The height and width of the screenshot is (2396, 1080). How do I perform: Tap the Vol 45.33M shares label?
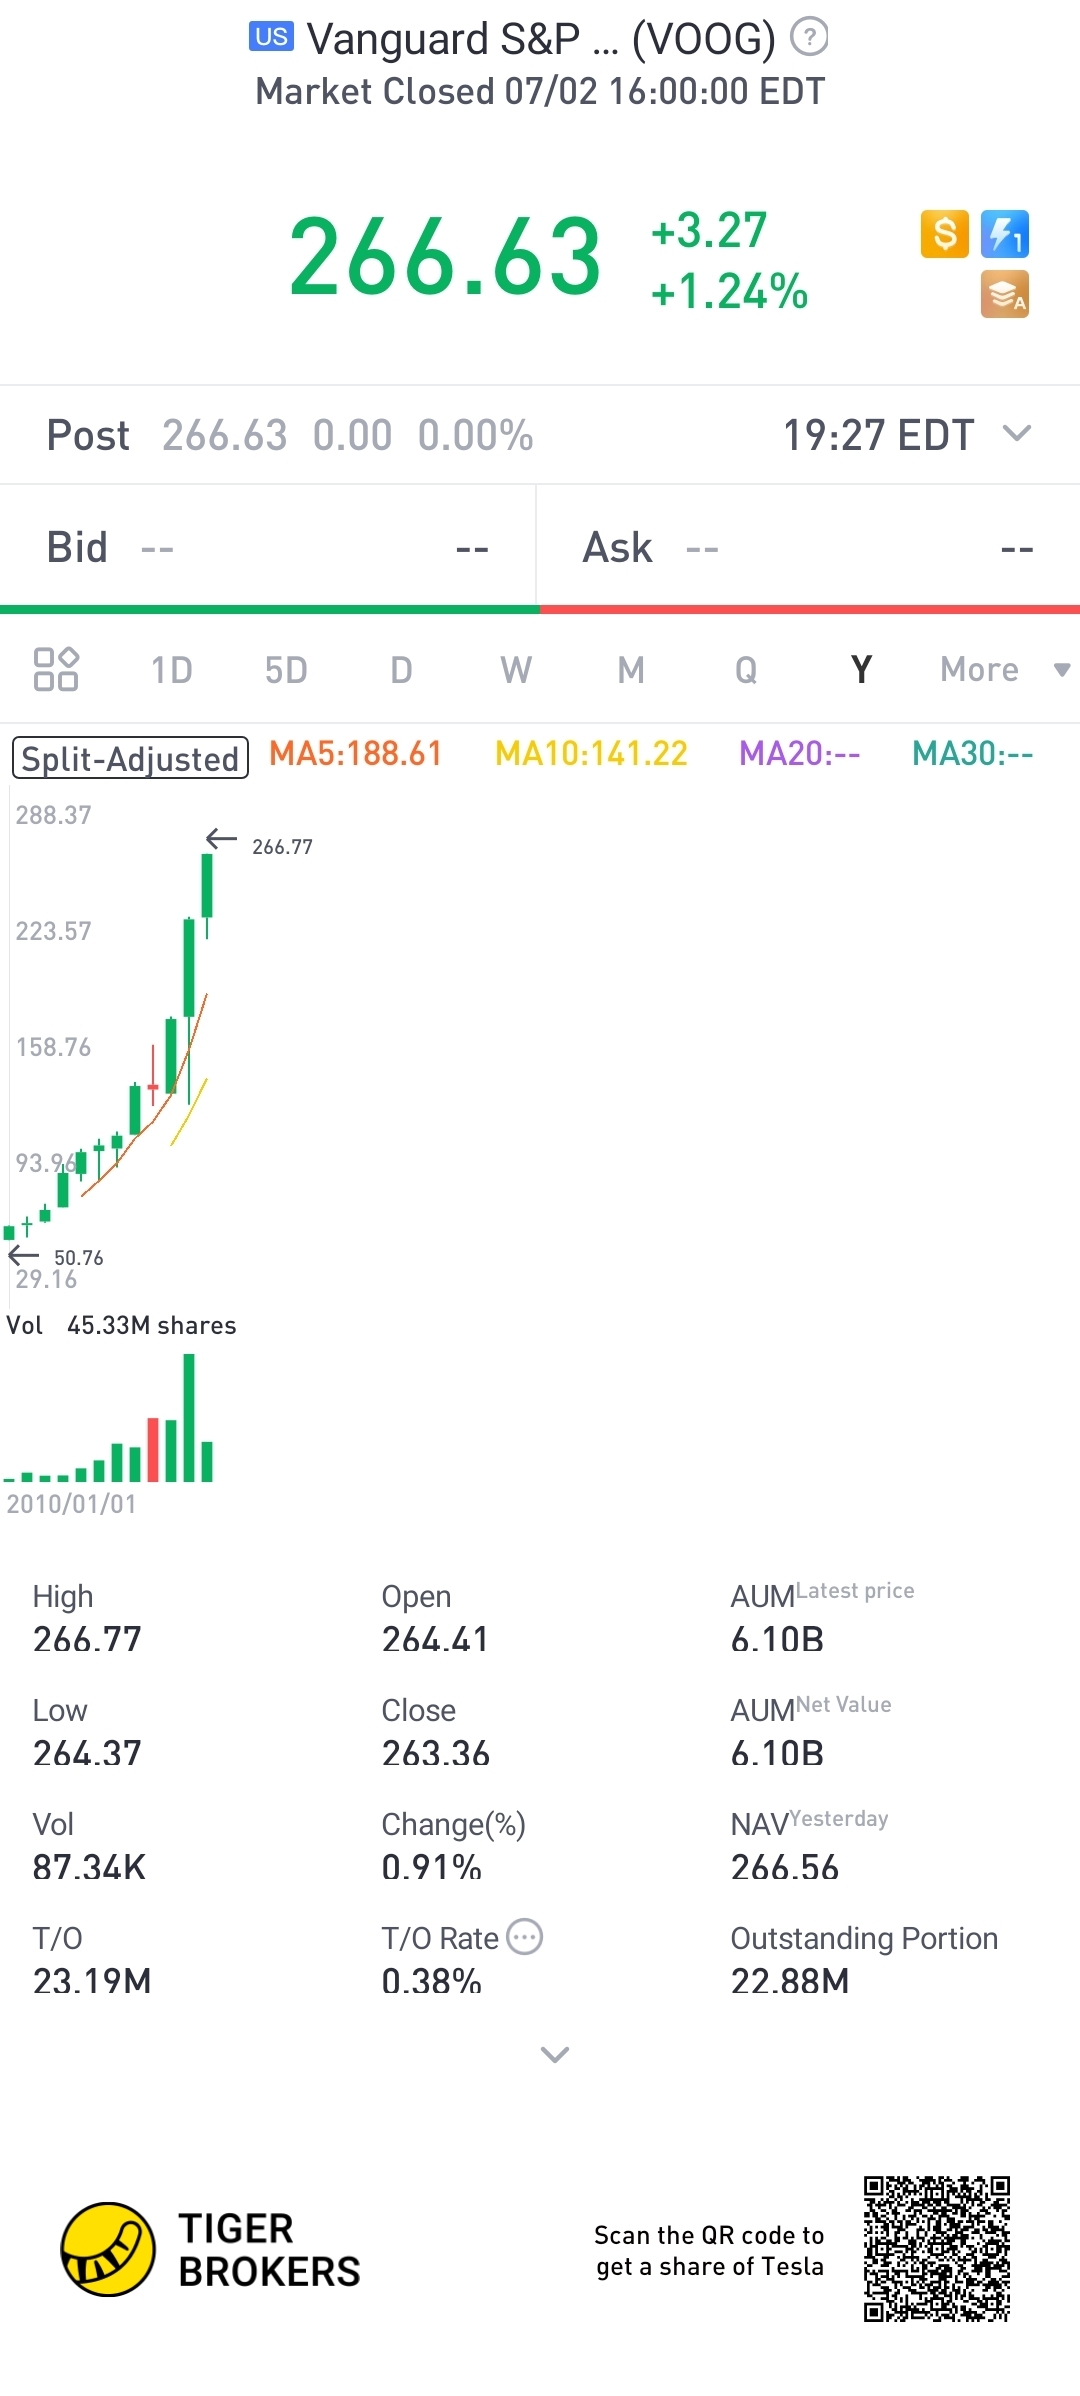pyautogui.click(x=121, y=1325)
